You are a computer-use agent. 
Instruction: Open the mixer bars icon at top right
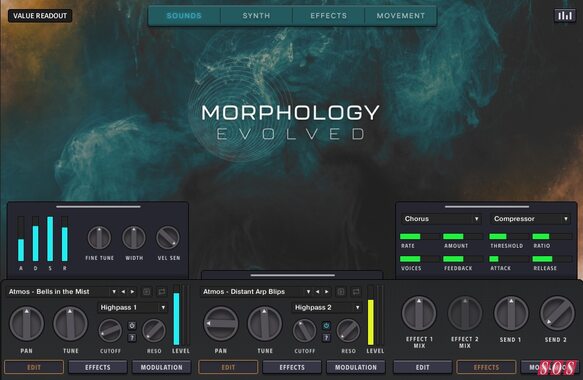[564, 16]
